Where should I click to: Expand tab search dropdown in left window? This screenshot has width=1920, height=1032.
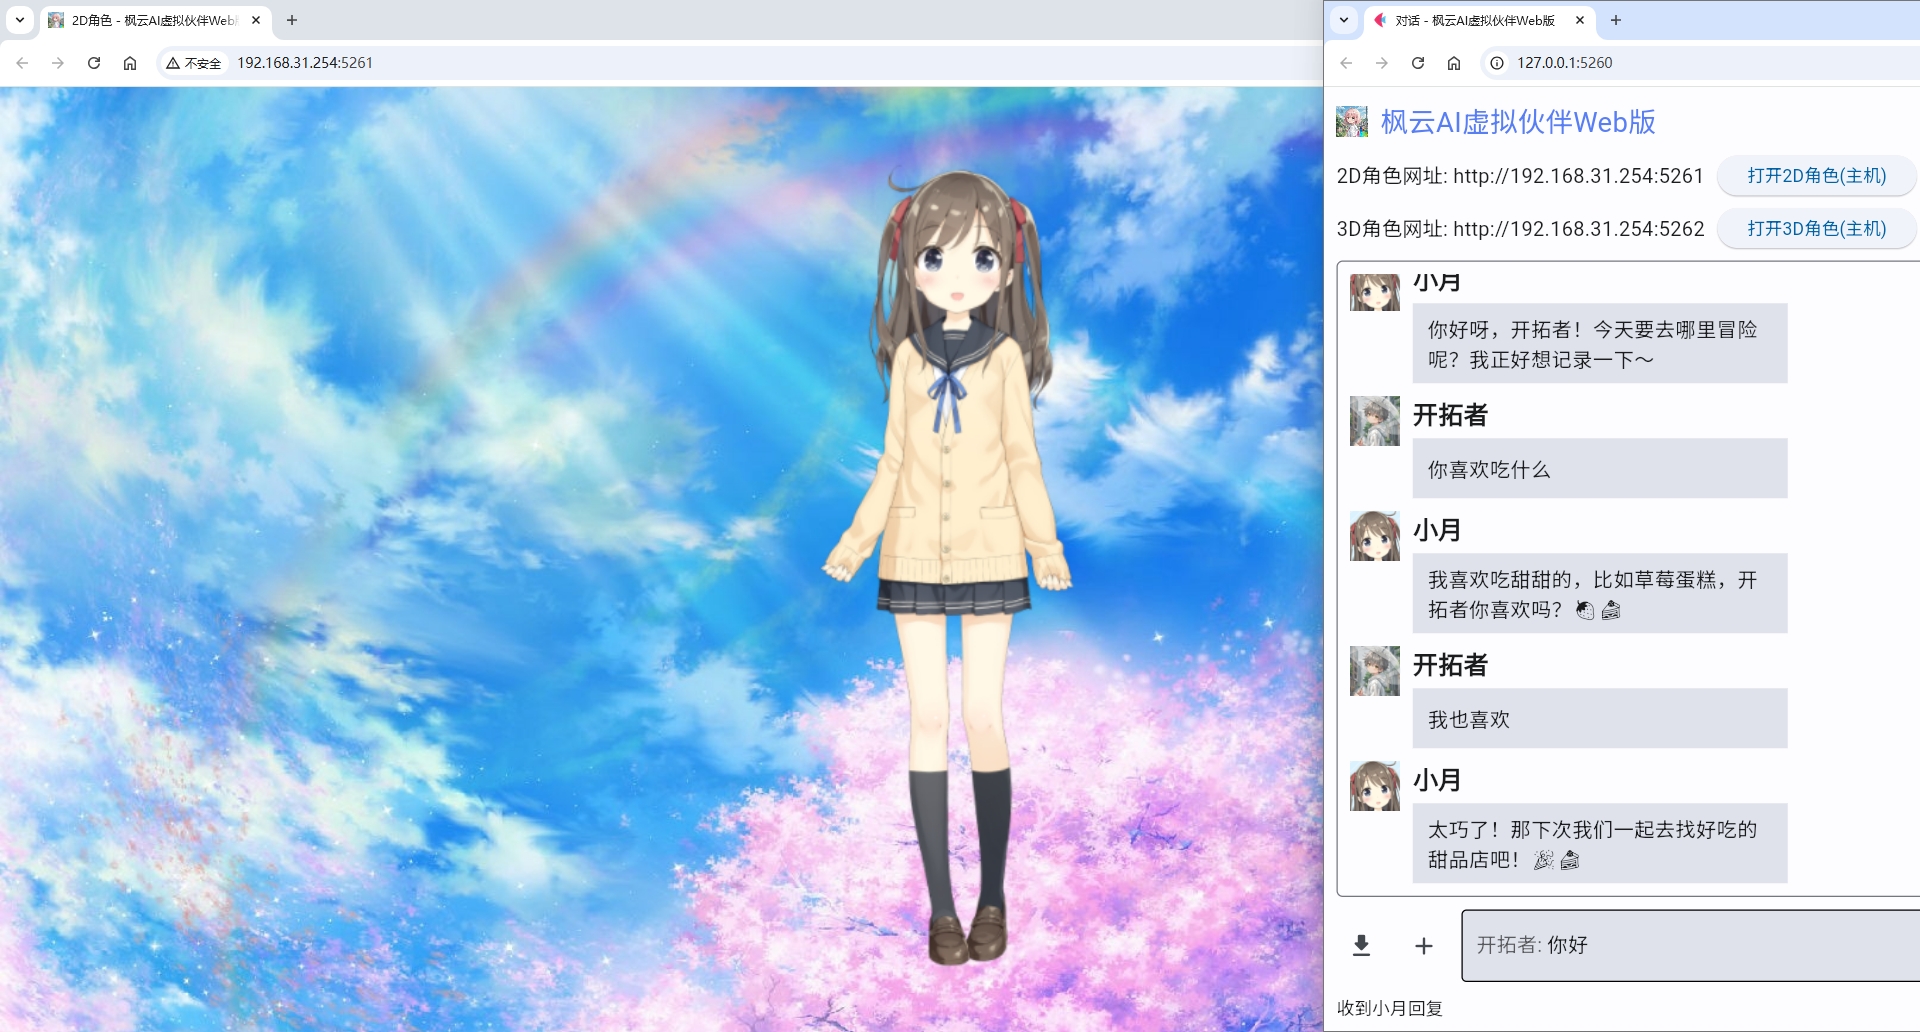[x=20, y=20]
